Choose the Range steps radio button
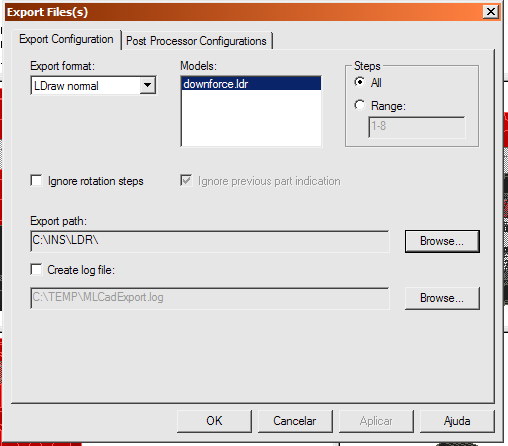 359,105
